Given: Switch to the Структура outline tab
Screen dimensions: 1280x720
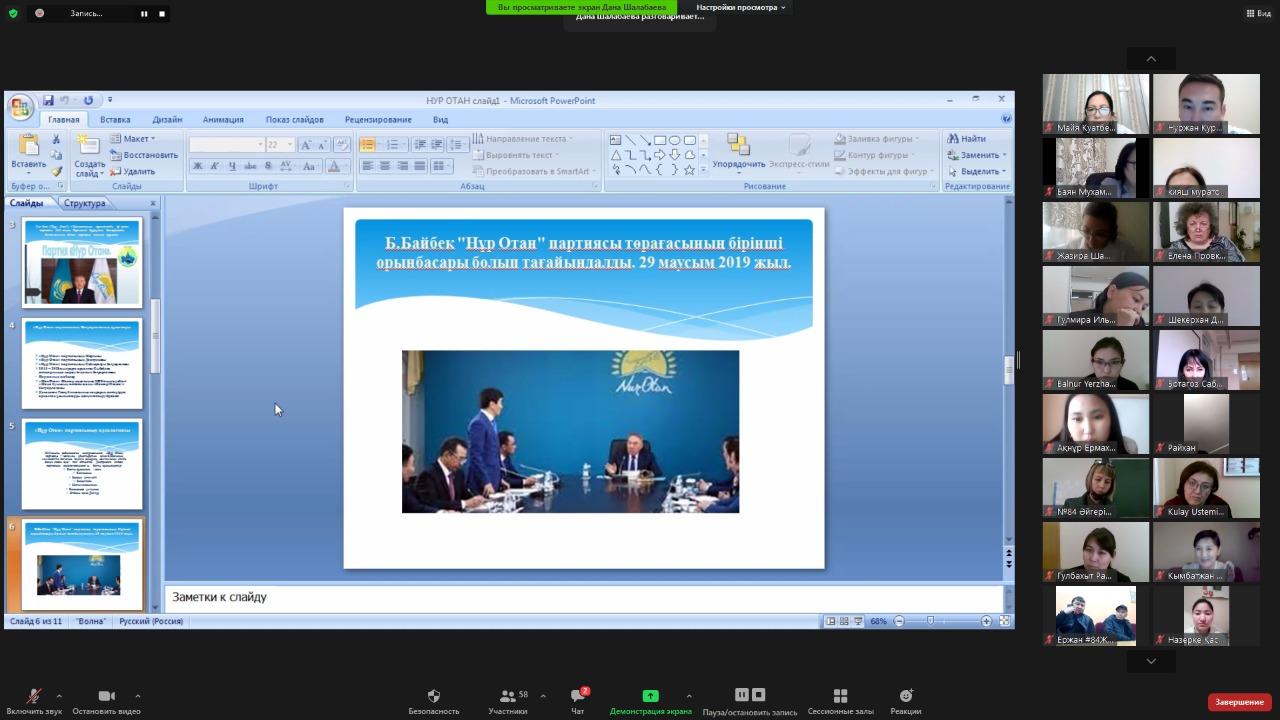Looking at the screenshot, I should (x=84, y=203).
